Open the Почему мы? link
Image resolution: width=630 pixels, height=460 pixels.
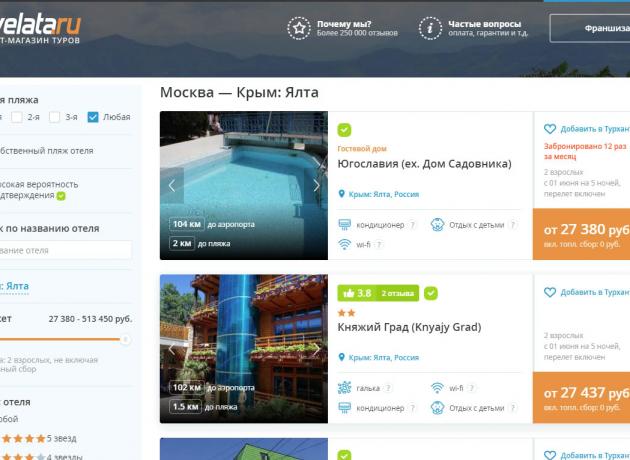click(x=344, y=24)
